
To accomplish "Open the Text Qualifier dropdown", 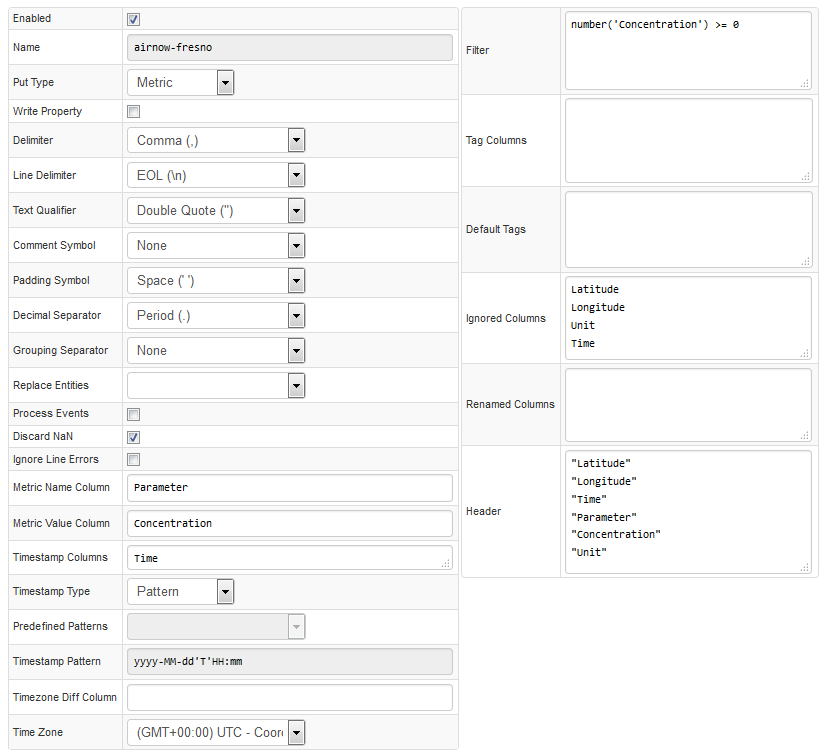I will coord(216,211).
